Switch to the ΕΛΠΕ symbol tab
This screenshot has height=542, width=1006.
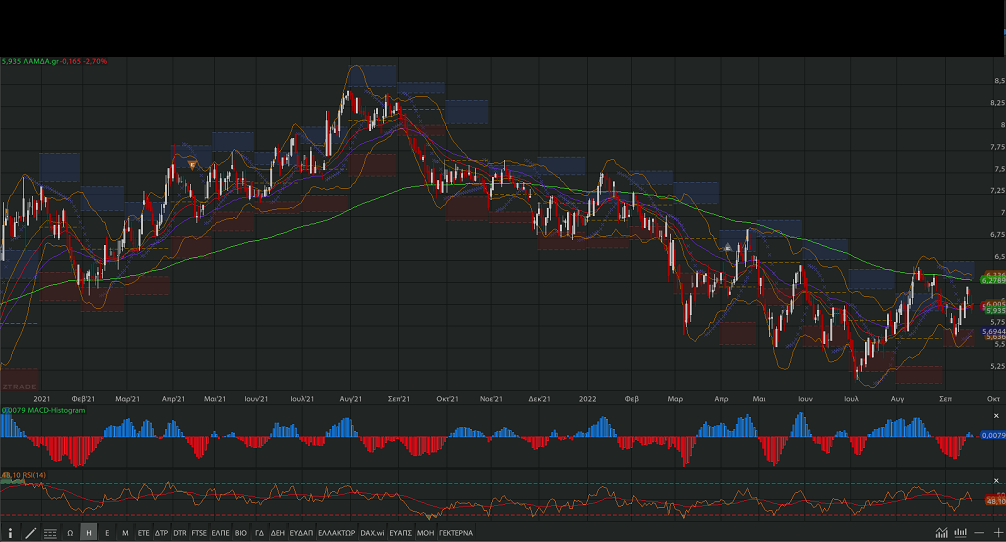[x=220, y=532]
